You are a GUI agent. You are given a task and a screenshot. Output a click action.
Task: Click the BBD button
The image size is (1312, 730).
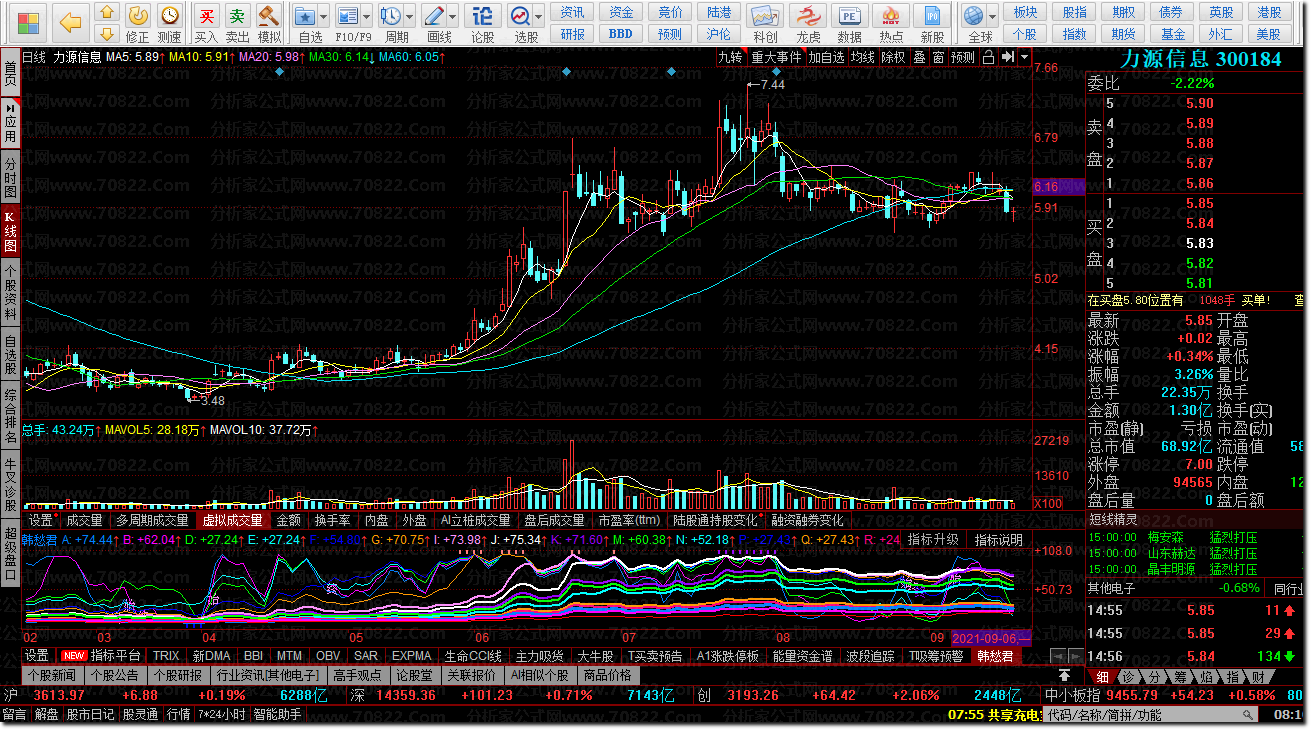[x=621, y=33]
